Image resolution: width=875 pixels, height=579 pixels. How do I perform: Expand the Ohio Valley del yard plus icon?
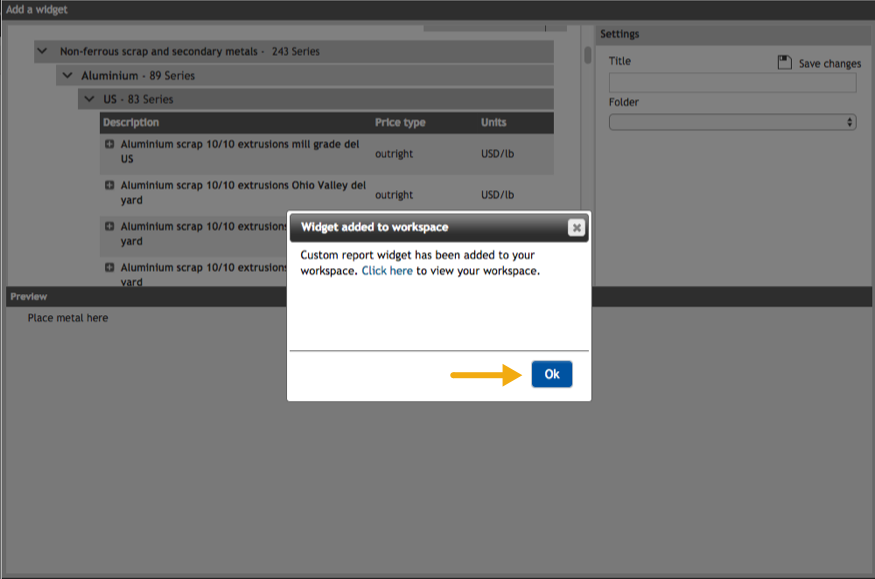pos(109,186)
